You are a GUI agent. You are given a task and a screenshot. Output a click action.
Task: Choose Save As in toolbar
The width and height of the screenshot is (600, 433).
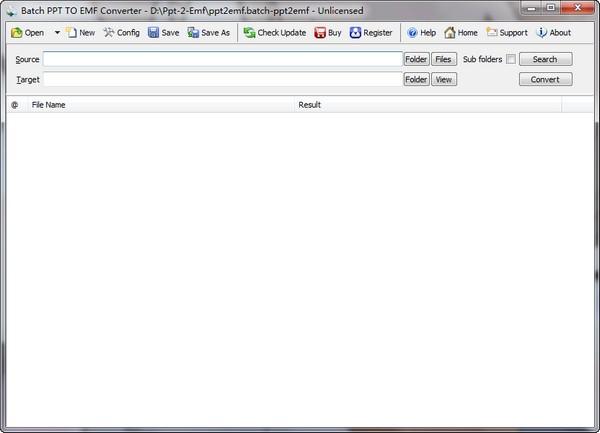pyautogui.click(x=209, y=33)
